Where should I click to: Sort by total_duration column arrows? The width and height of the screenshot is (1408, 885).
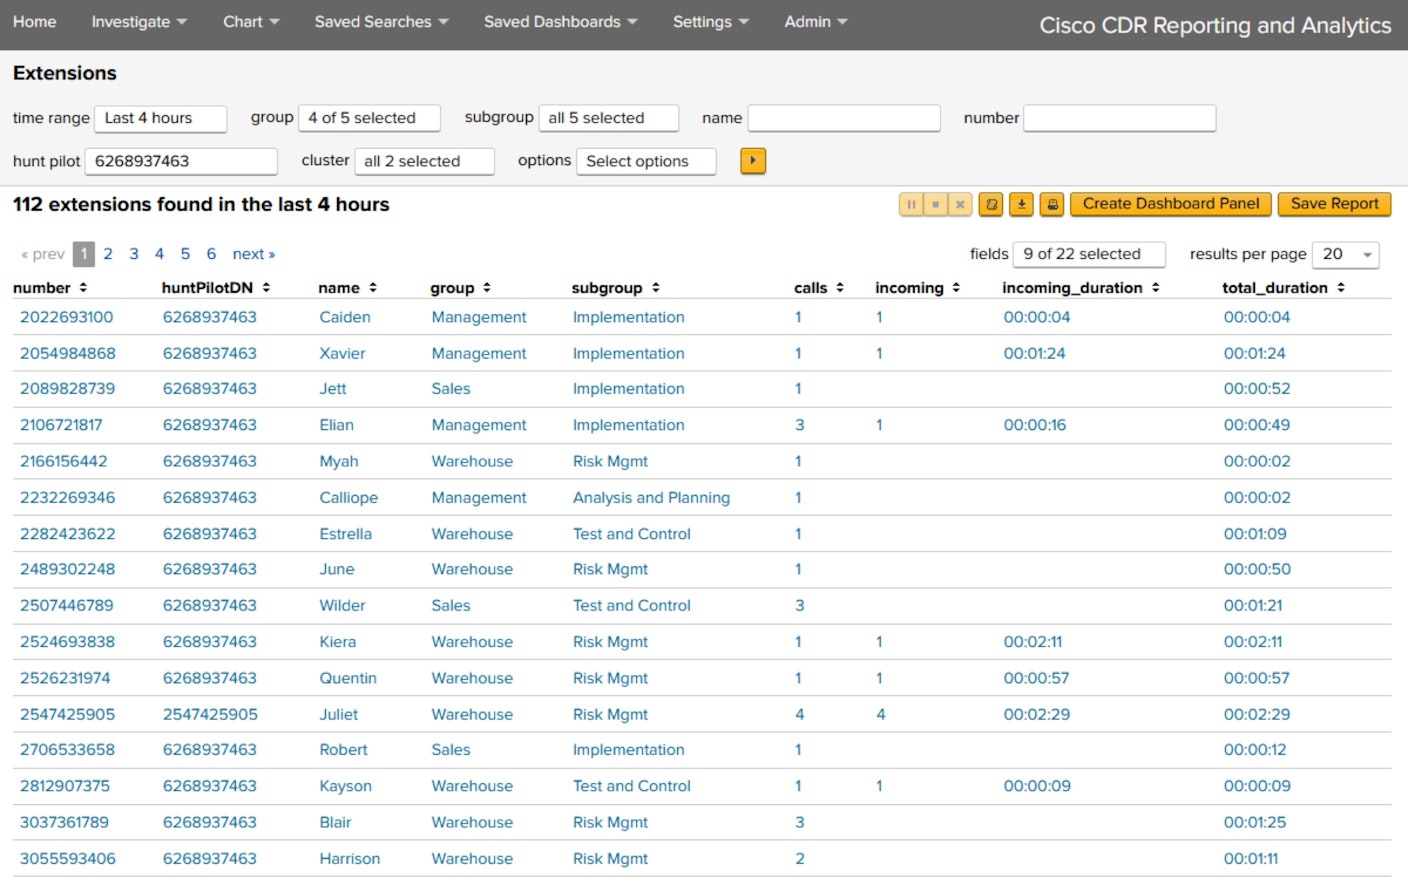pyautogui.click(x=1340, y=288)
